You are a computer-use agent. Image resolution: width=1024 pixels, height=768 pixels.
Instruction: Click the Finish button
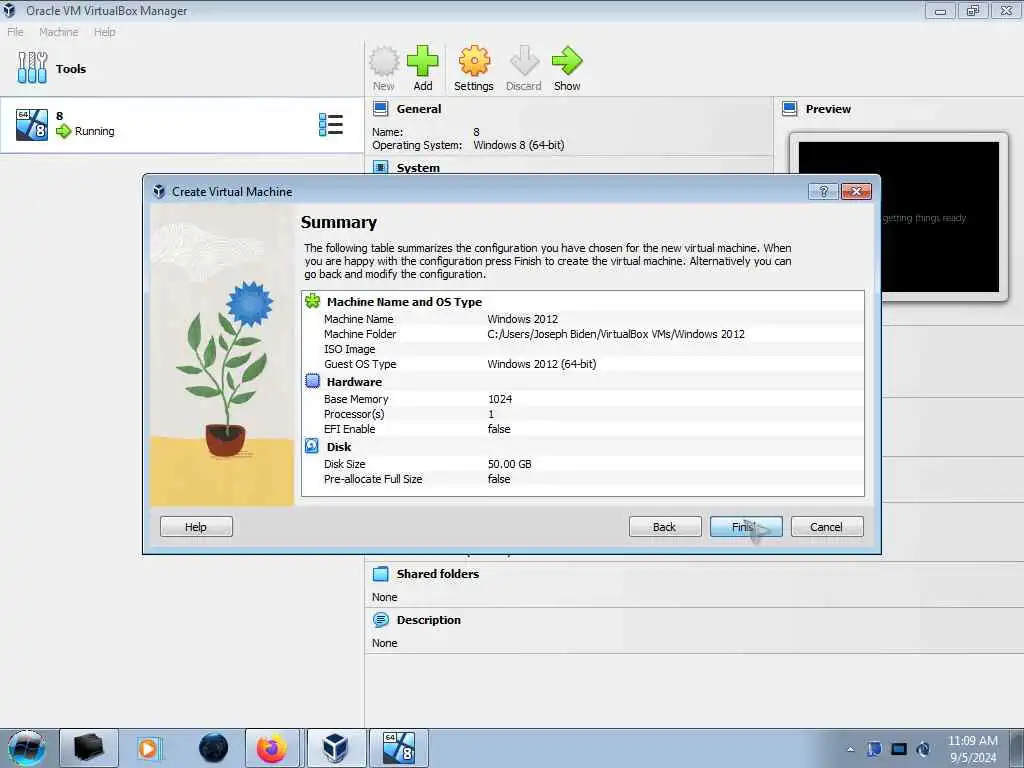(746, 526)
